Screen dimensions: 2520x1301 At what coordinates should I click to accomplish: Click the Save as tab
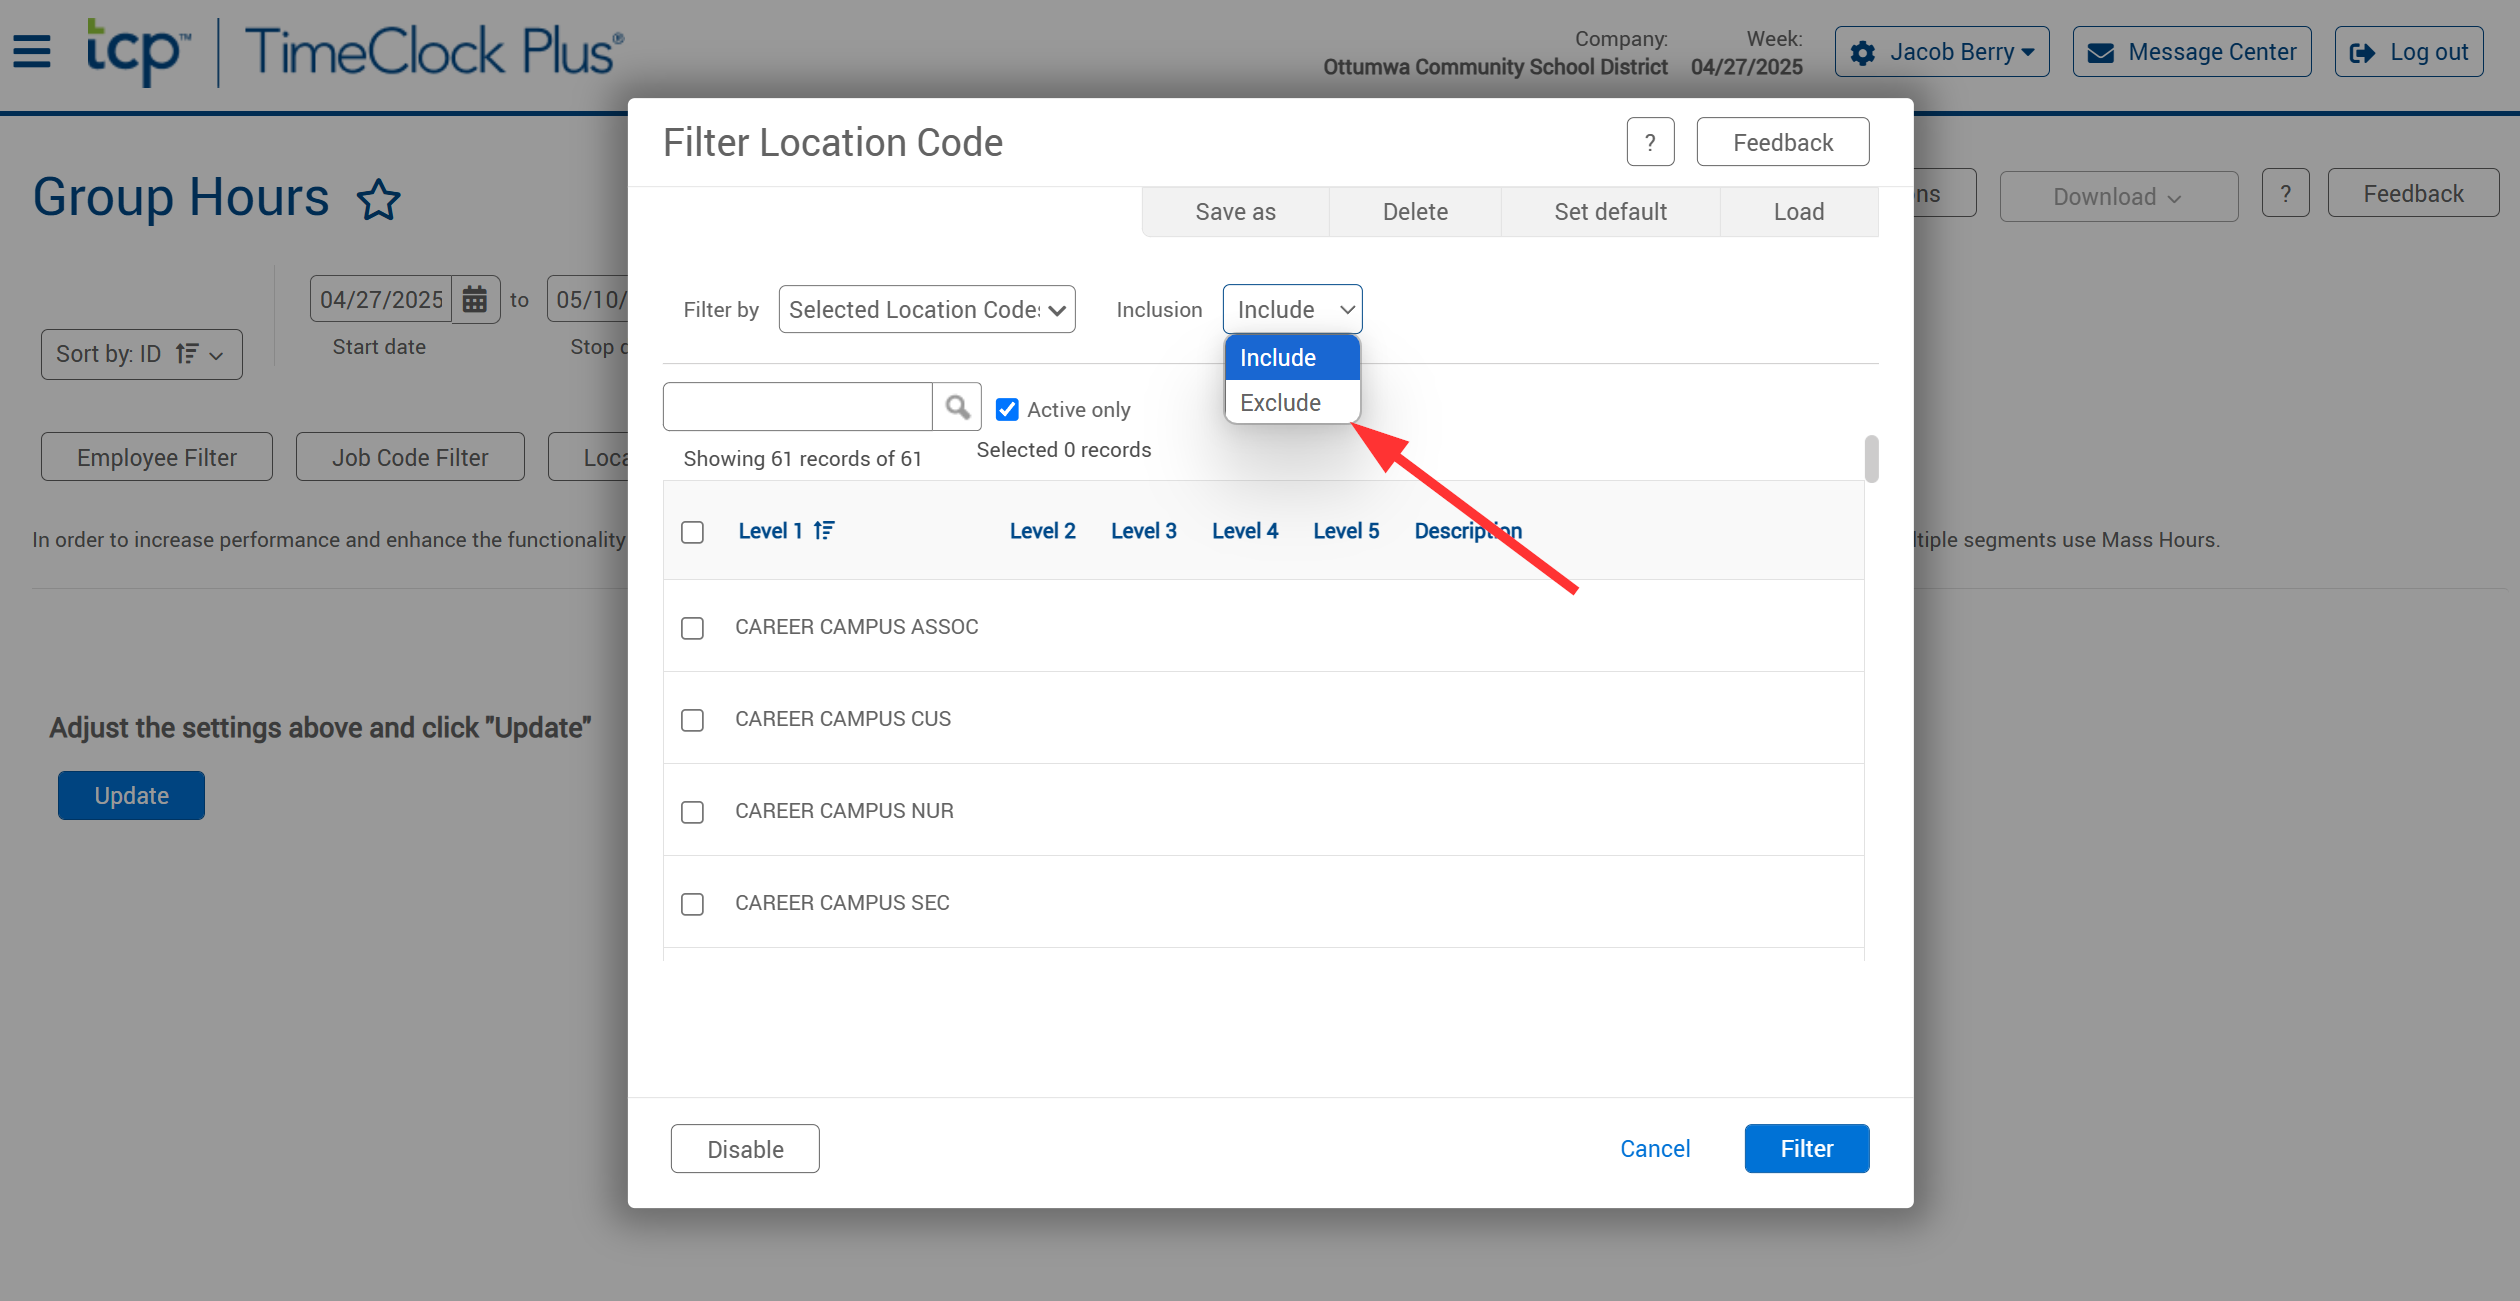[1235, 212]
